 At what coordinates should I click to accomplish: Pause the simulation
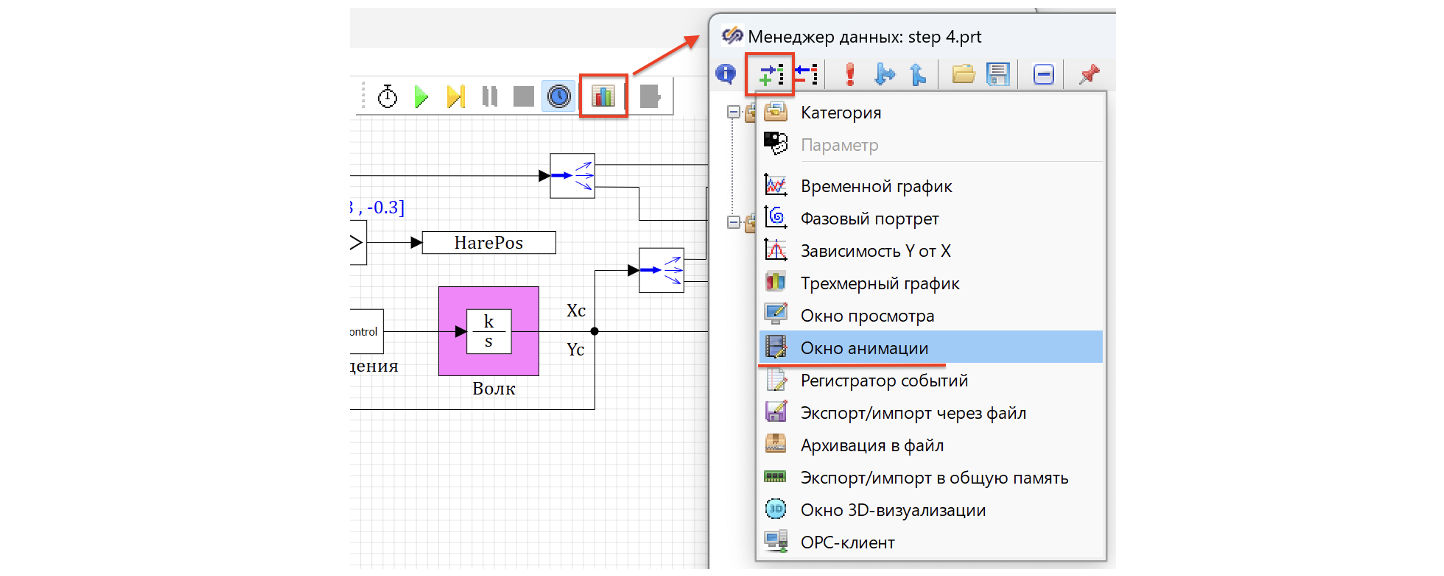pos(490,96)
